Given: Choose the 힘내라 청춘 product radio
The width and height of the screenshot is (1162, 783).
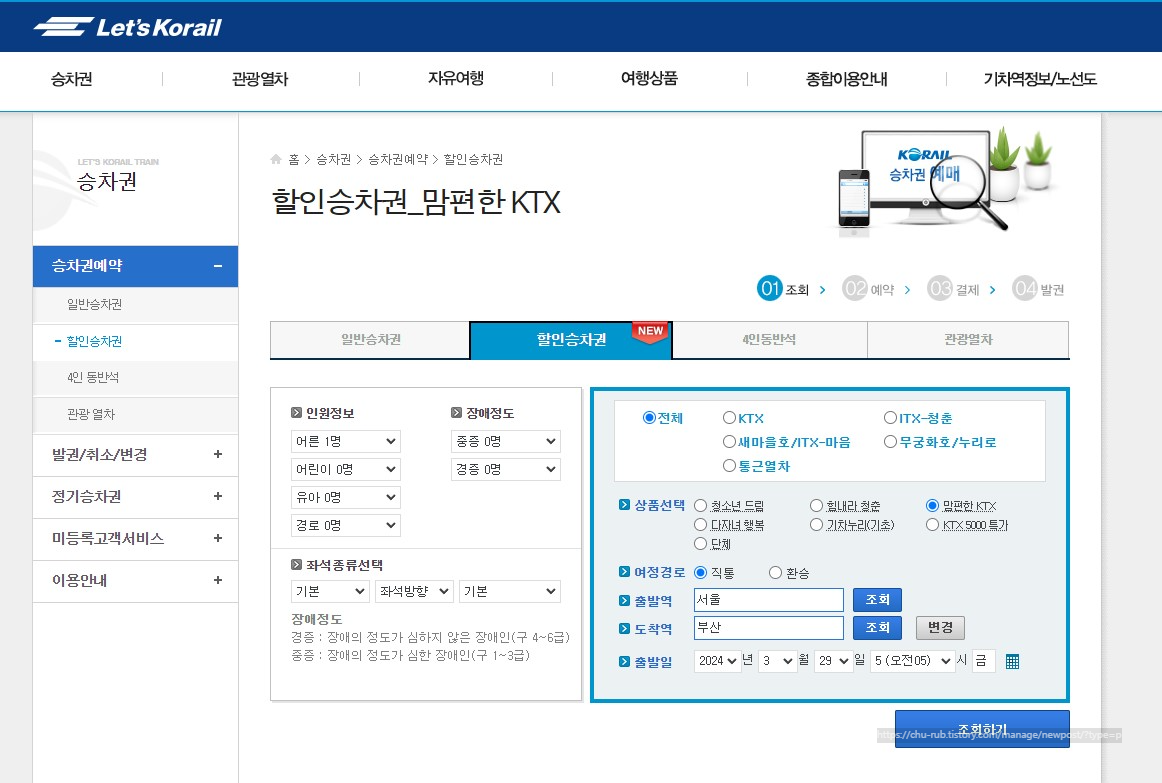Looking at the screenshot, I should tap(816, 505).
